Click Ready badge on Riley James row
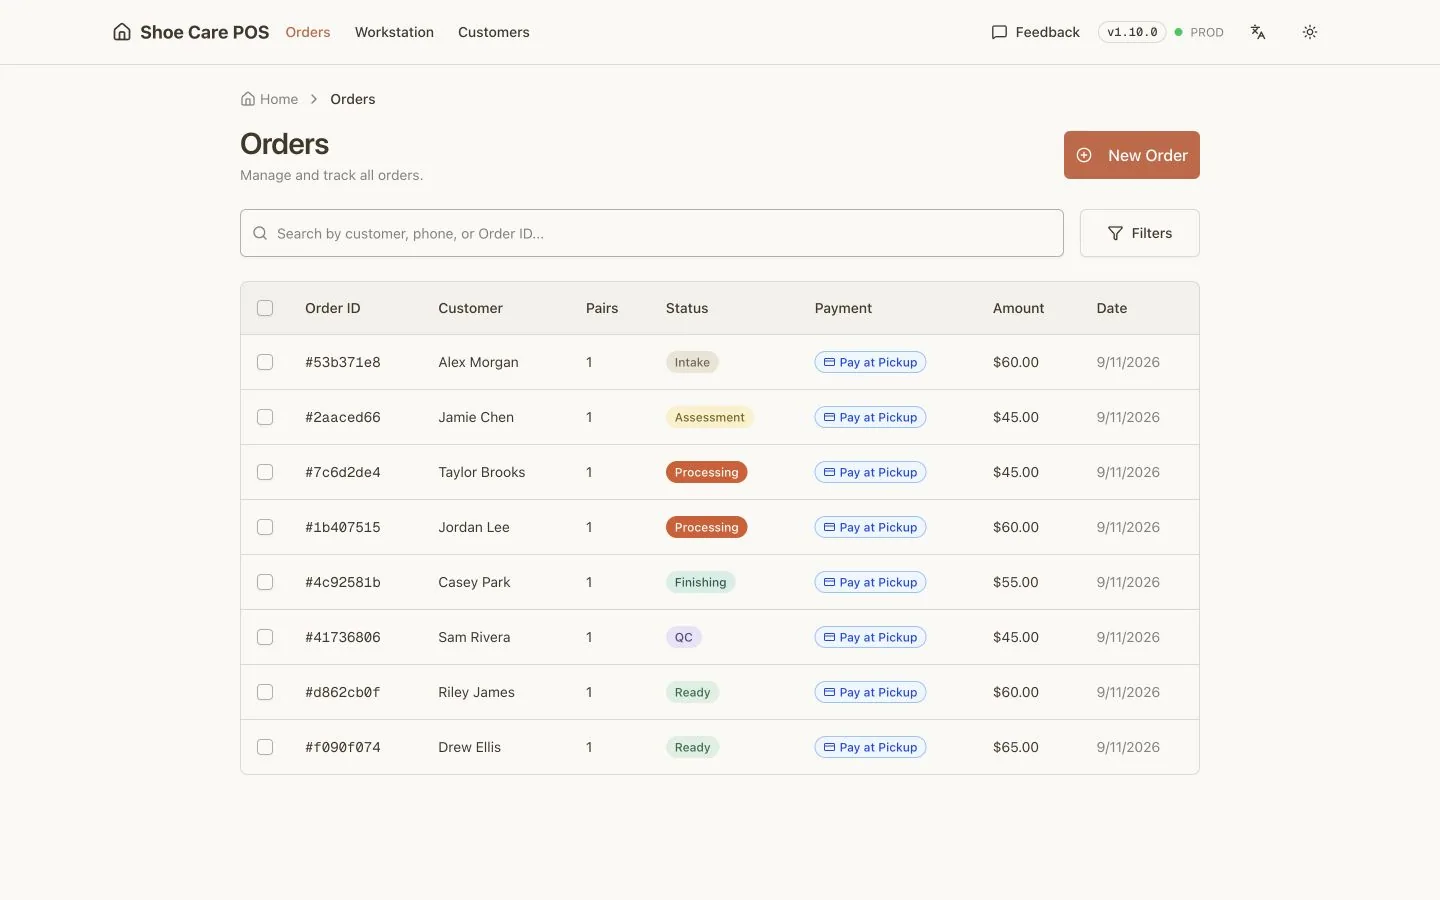 point(692,692)
